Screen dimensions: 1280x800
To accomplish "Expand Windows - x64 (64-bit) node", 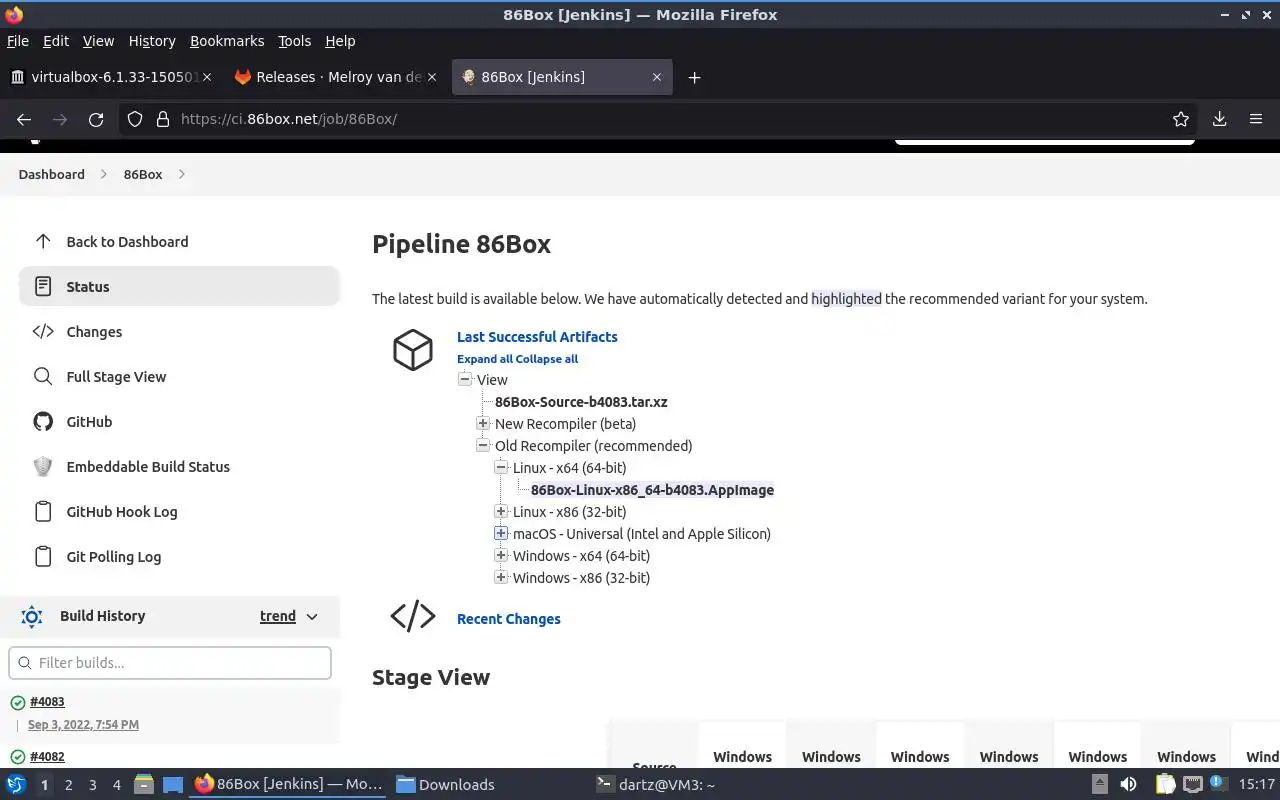I will (501, 555).
